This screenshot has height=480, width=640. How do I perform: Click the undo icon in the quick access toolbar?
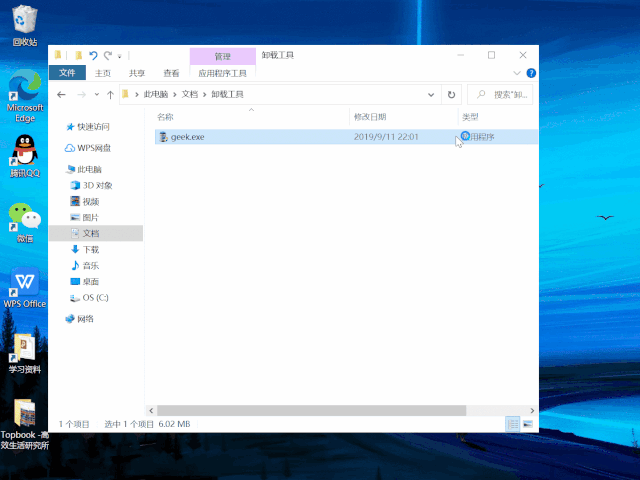point(93,56)
